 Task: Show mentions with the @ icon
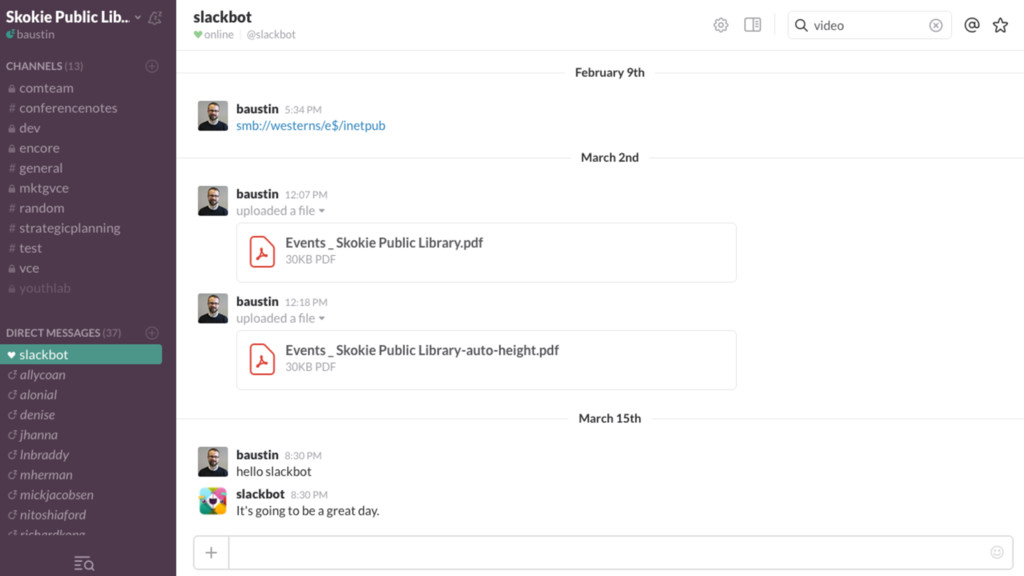point(972,25)
